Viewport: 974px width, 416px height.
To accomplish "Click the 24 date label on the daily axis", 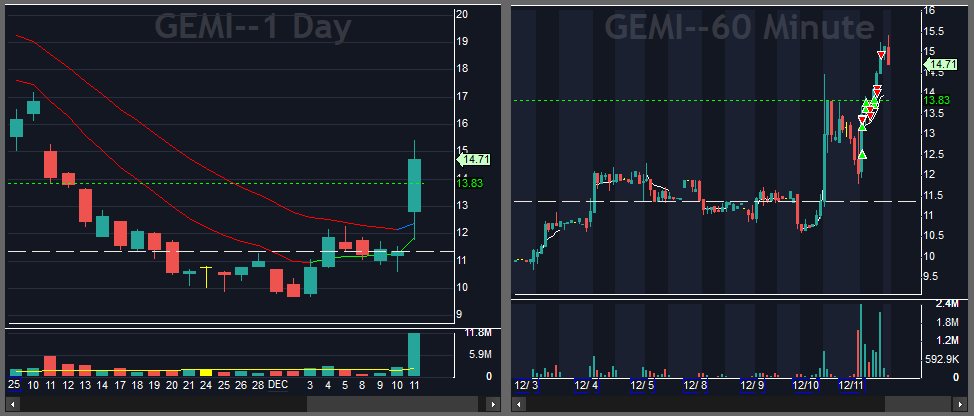I will click(x=206, y=386).
